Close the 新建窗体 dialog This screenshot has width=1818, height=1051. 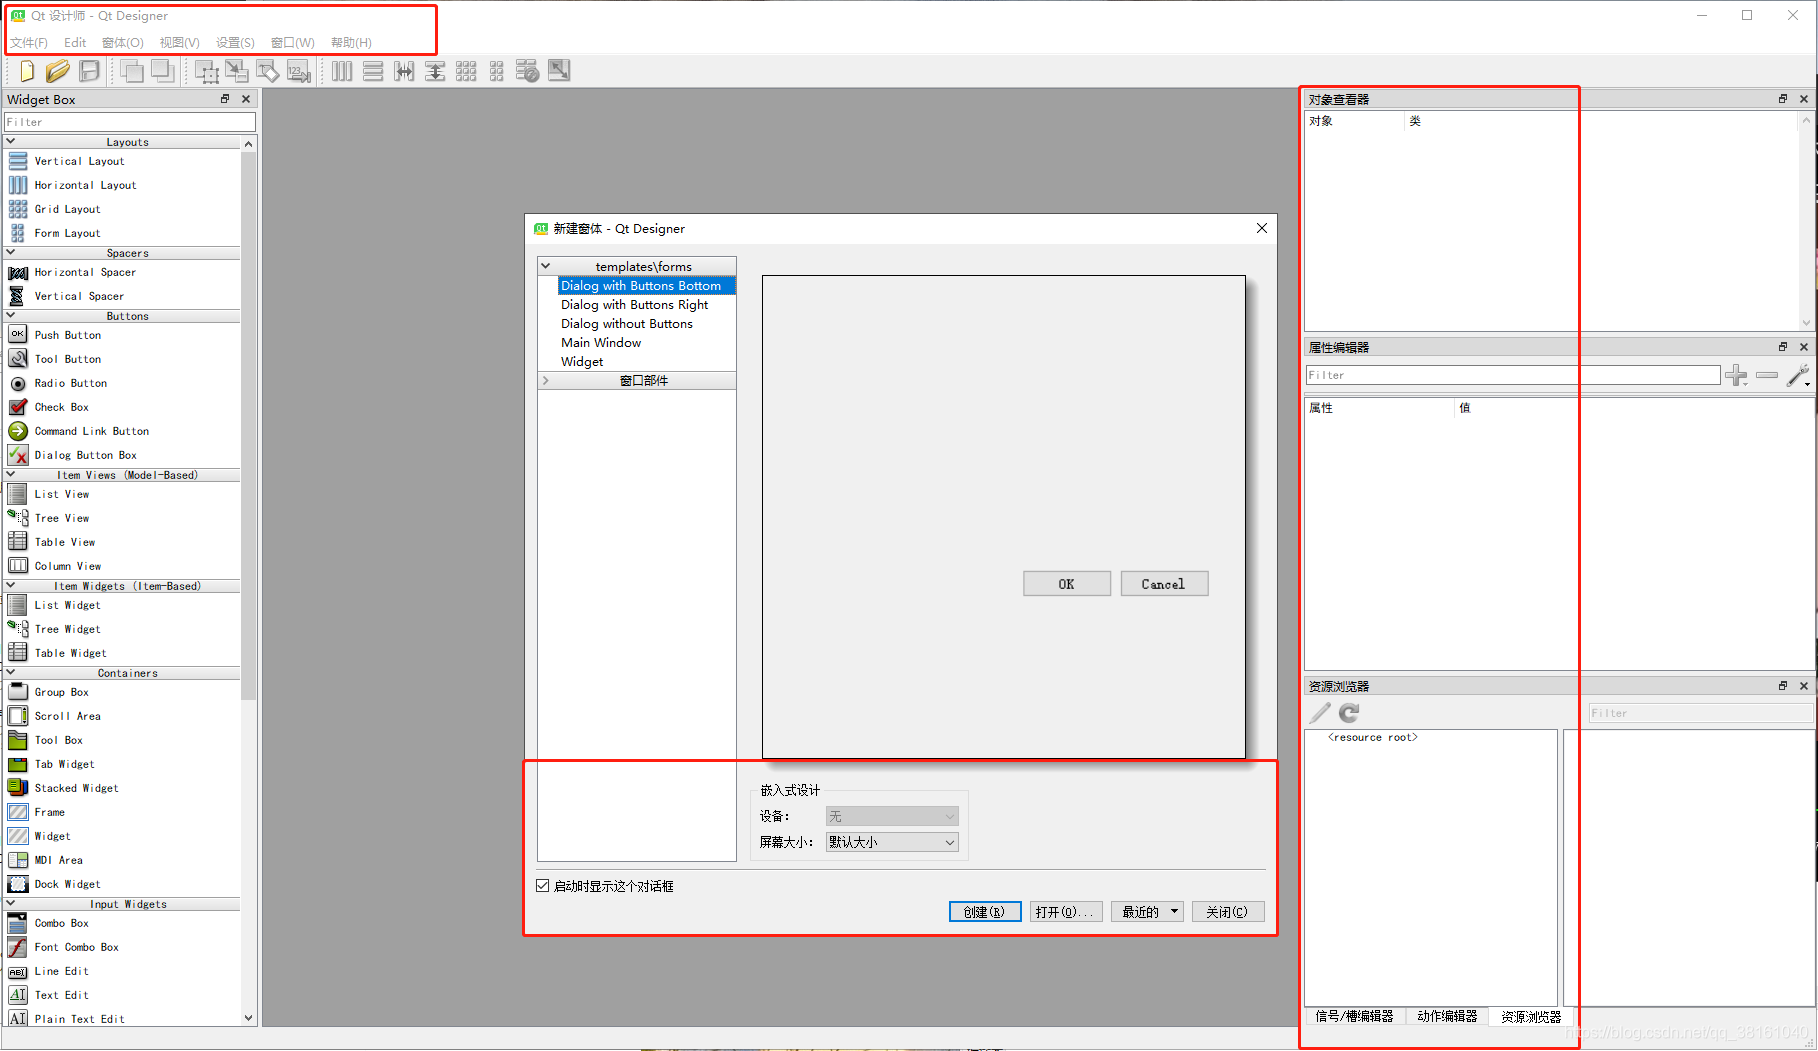pyautogui.click(x=1262, y=228)
